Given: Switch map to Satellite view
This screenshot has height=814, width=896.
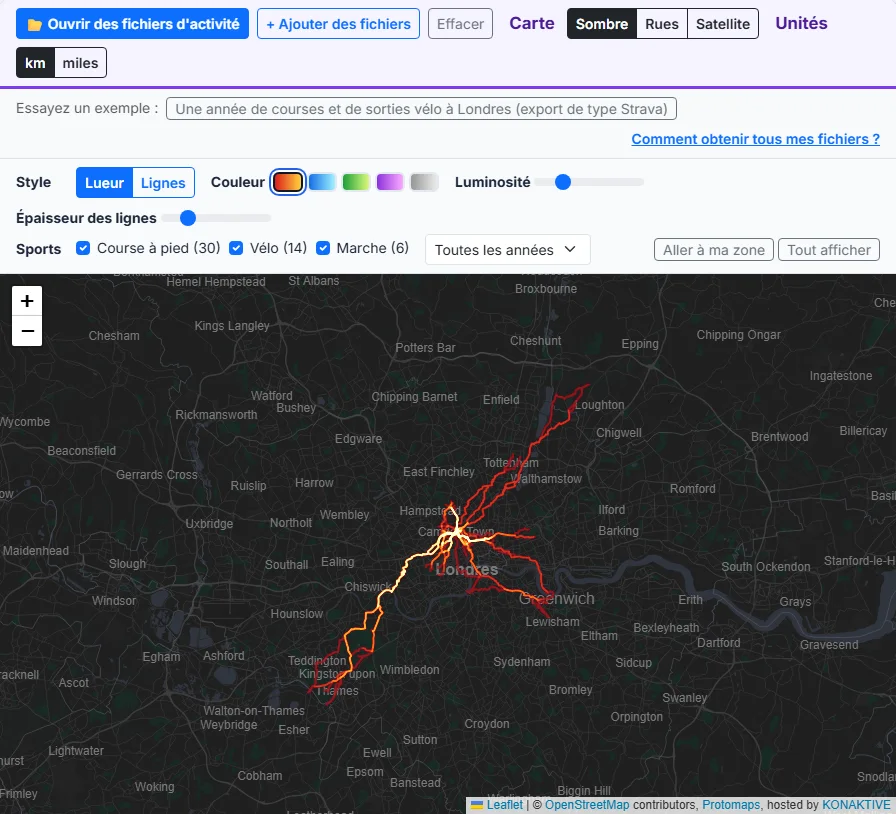Looking at the screenshot, I should coord(723,24).
